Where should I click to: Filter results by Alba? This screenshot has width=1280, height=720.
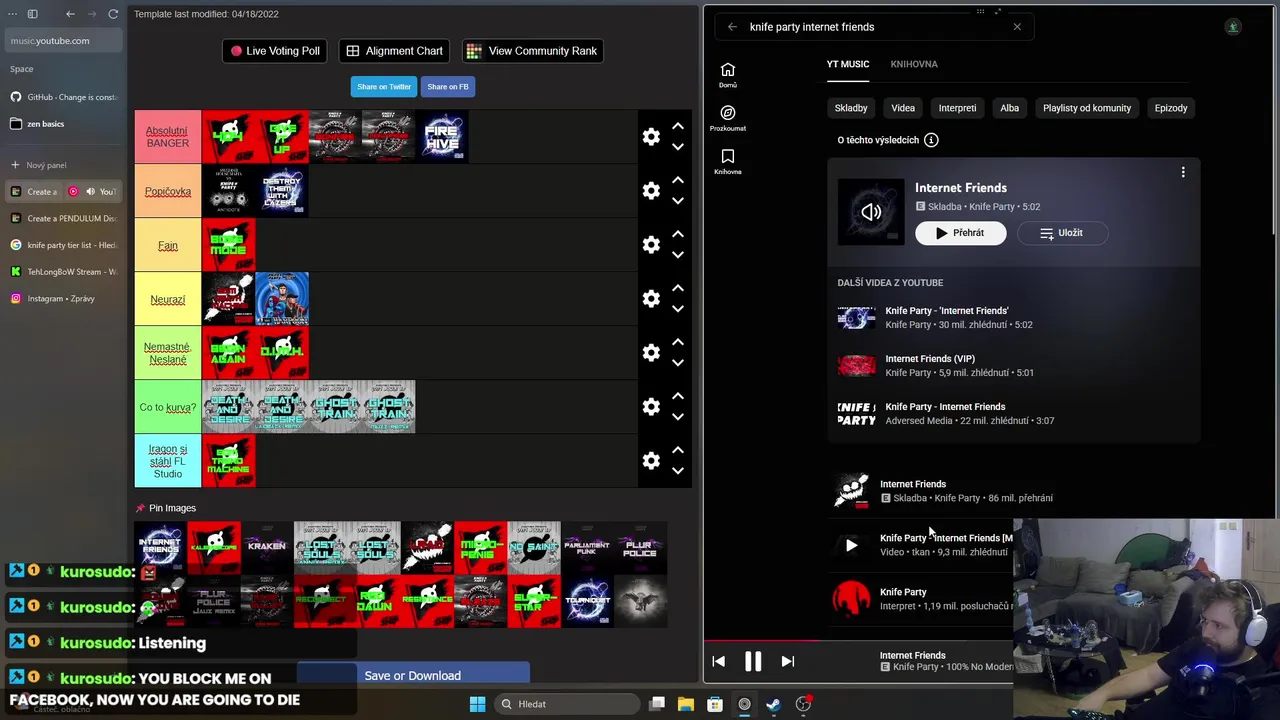tap(1010, 108)
